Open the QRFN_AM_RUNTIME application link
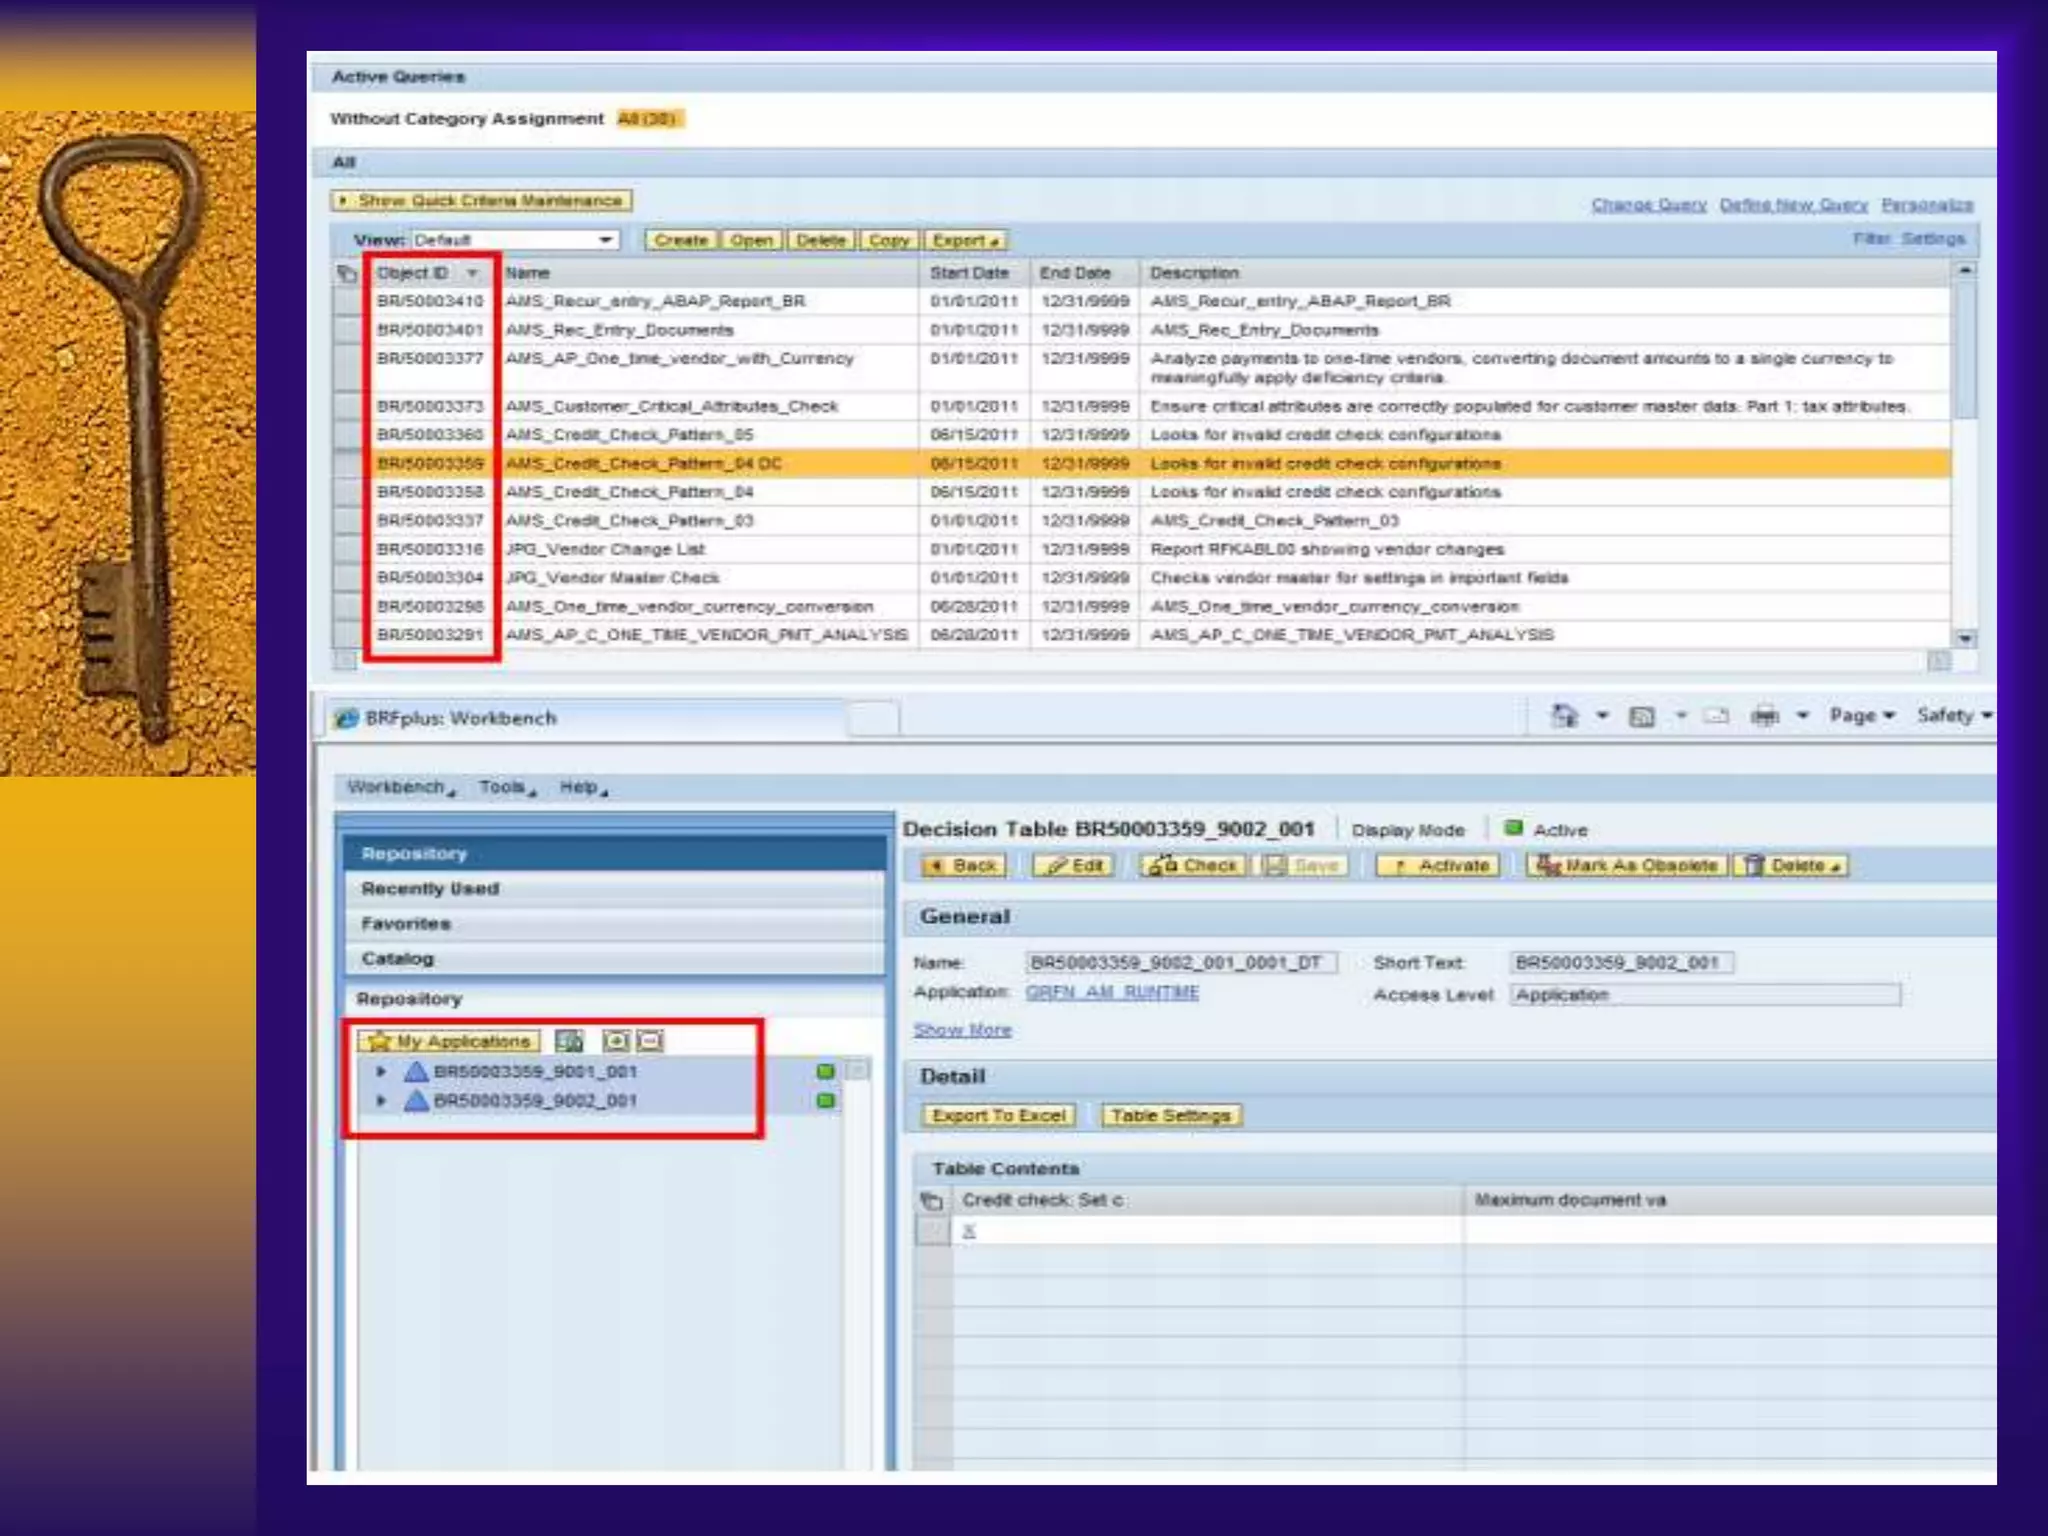 click(1112, 992)
